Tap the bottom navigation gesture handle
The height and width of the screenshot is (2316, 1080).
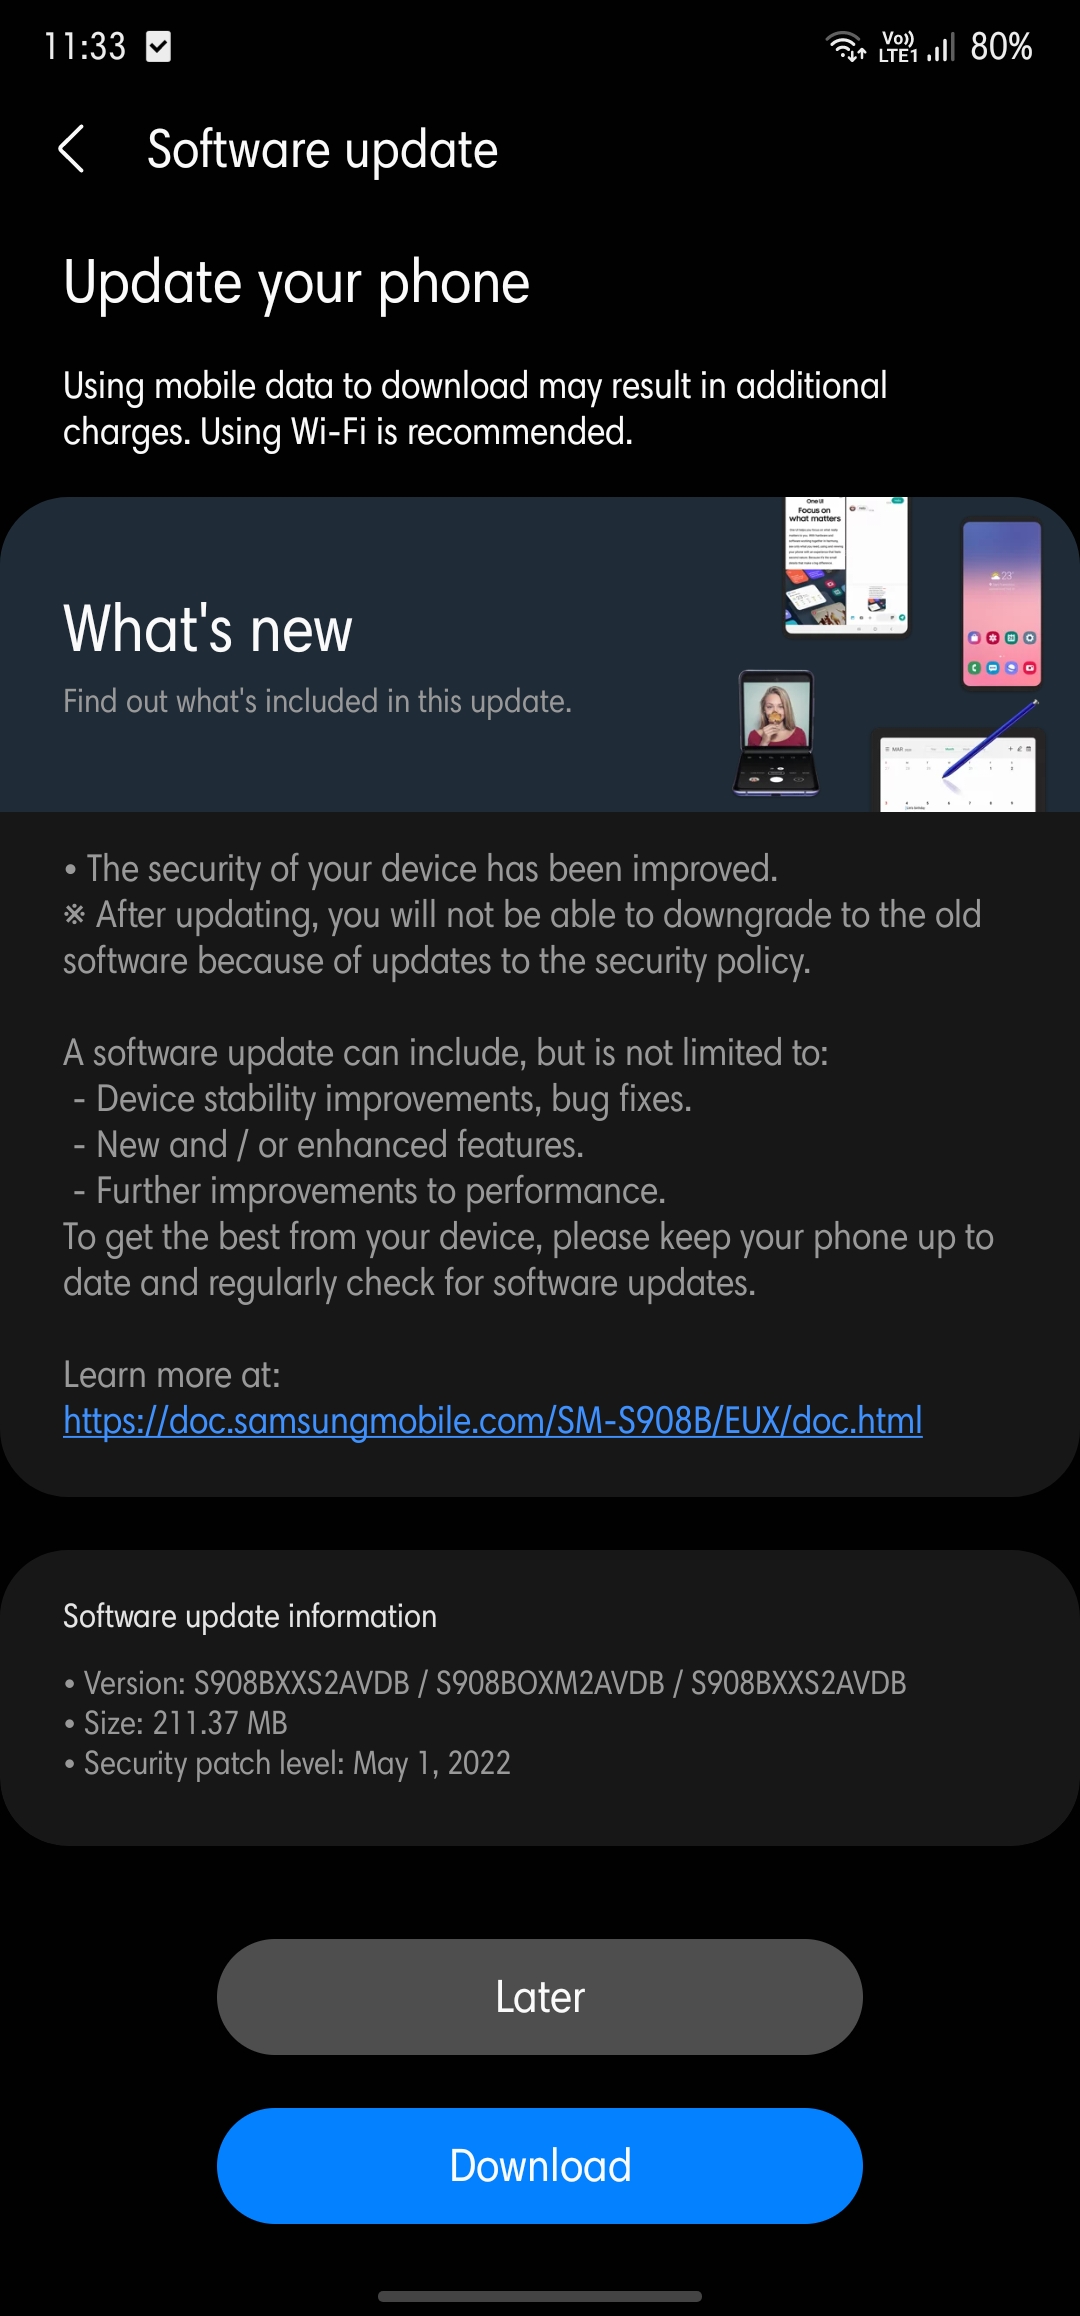click(540, 2296)
